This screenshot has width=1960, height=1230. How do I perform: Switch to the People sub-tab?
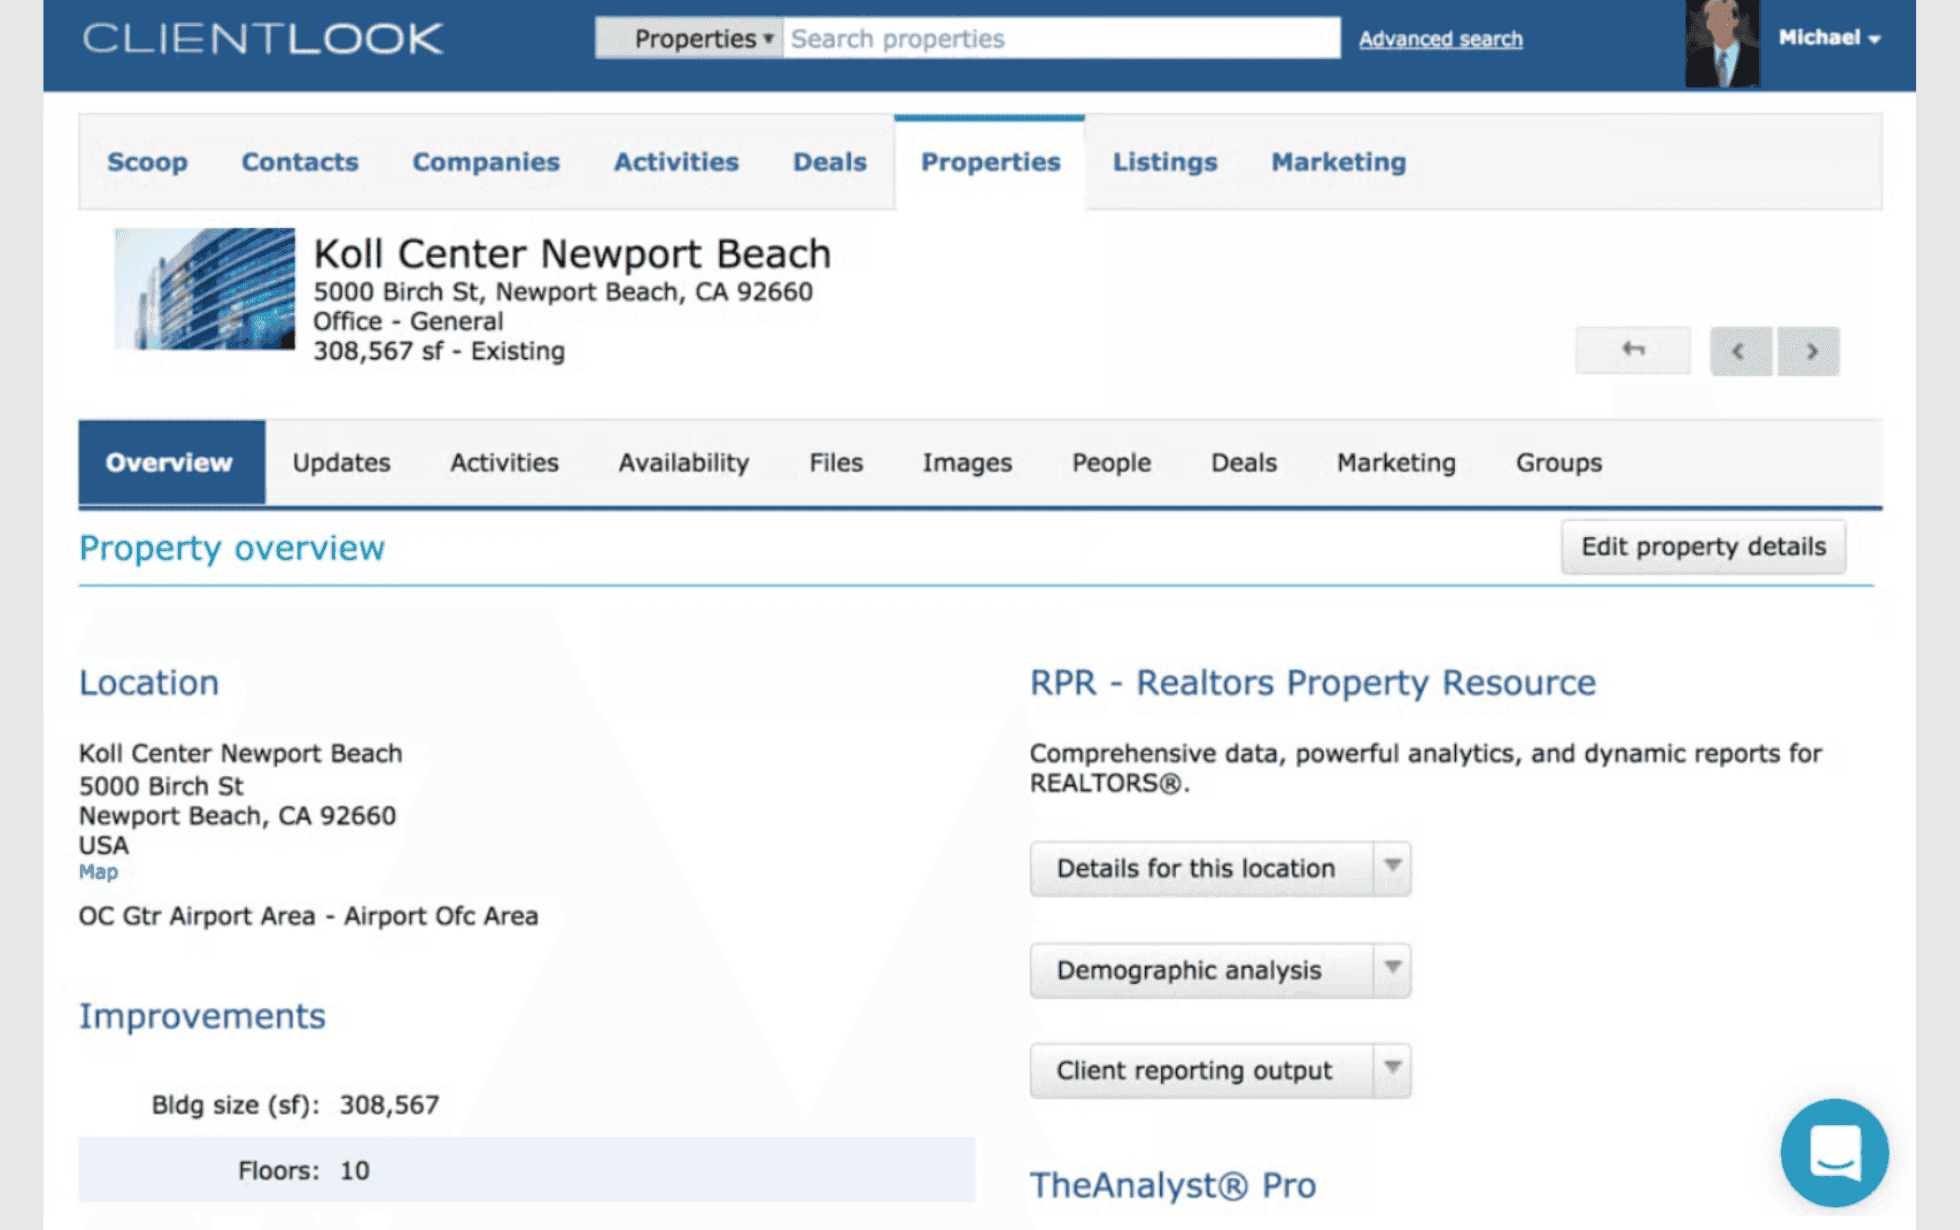point(1111,463)
